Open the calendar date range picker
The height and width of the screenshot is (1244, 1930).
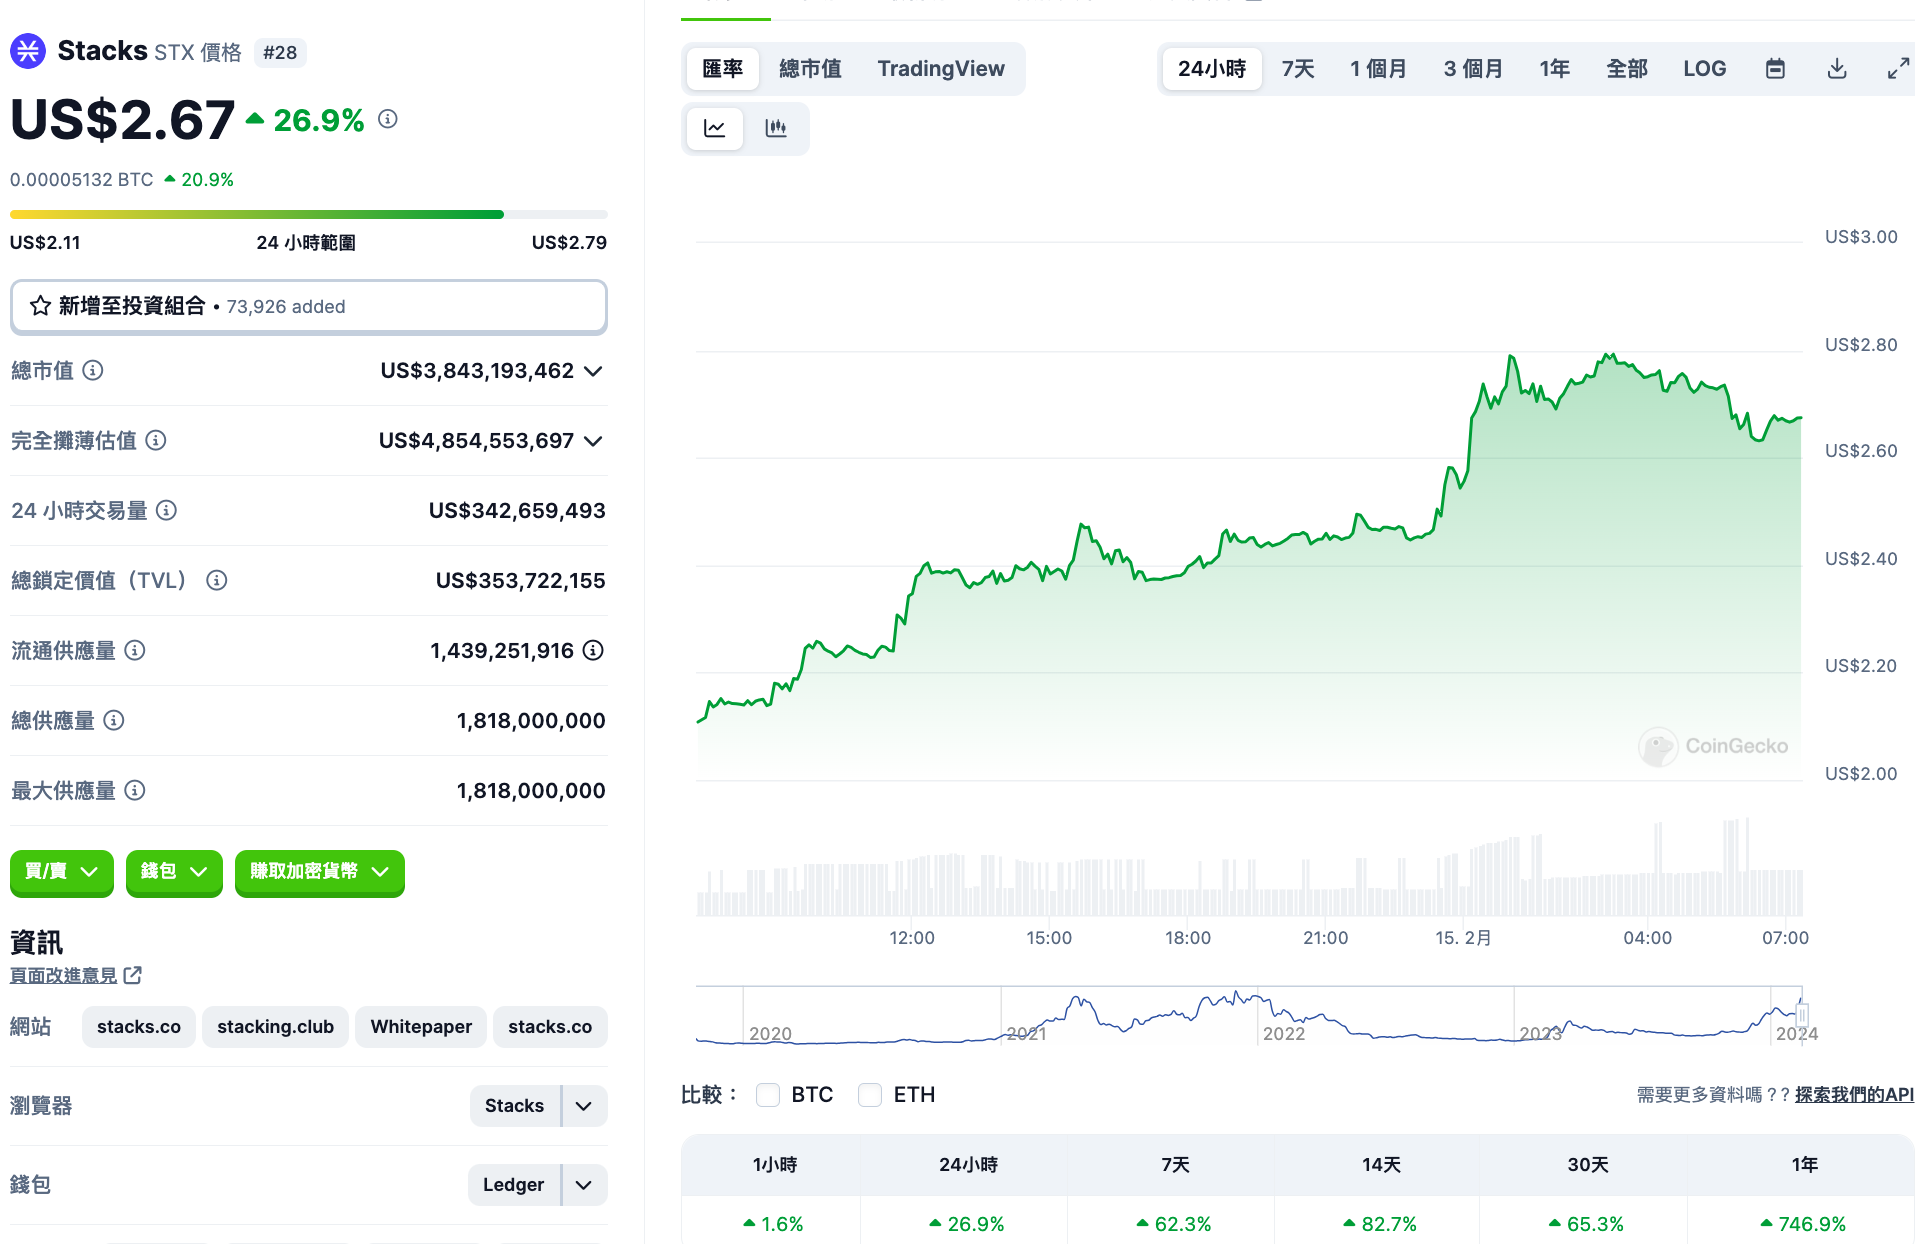point(1775,69)
